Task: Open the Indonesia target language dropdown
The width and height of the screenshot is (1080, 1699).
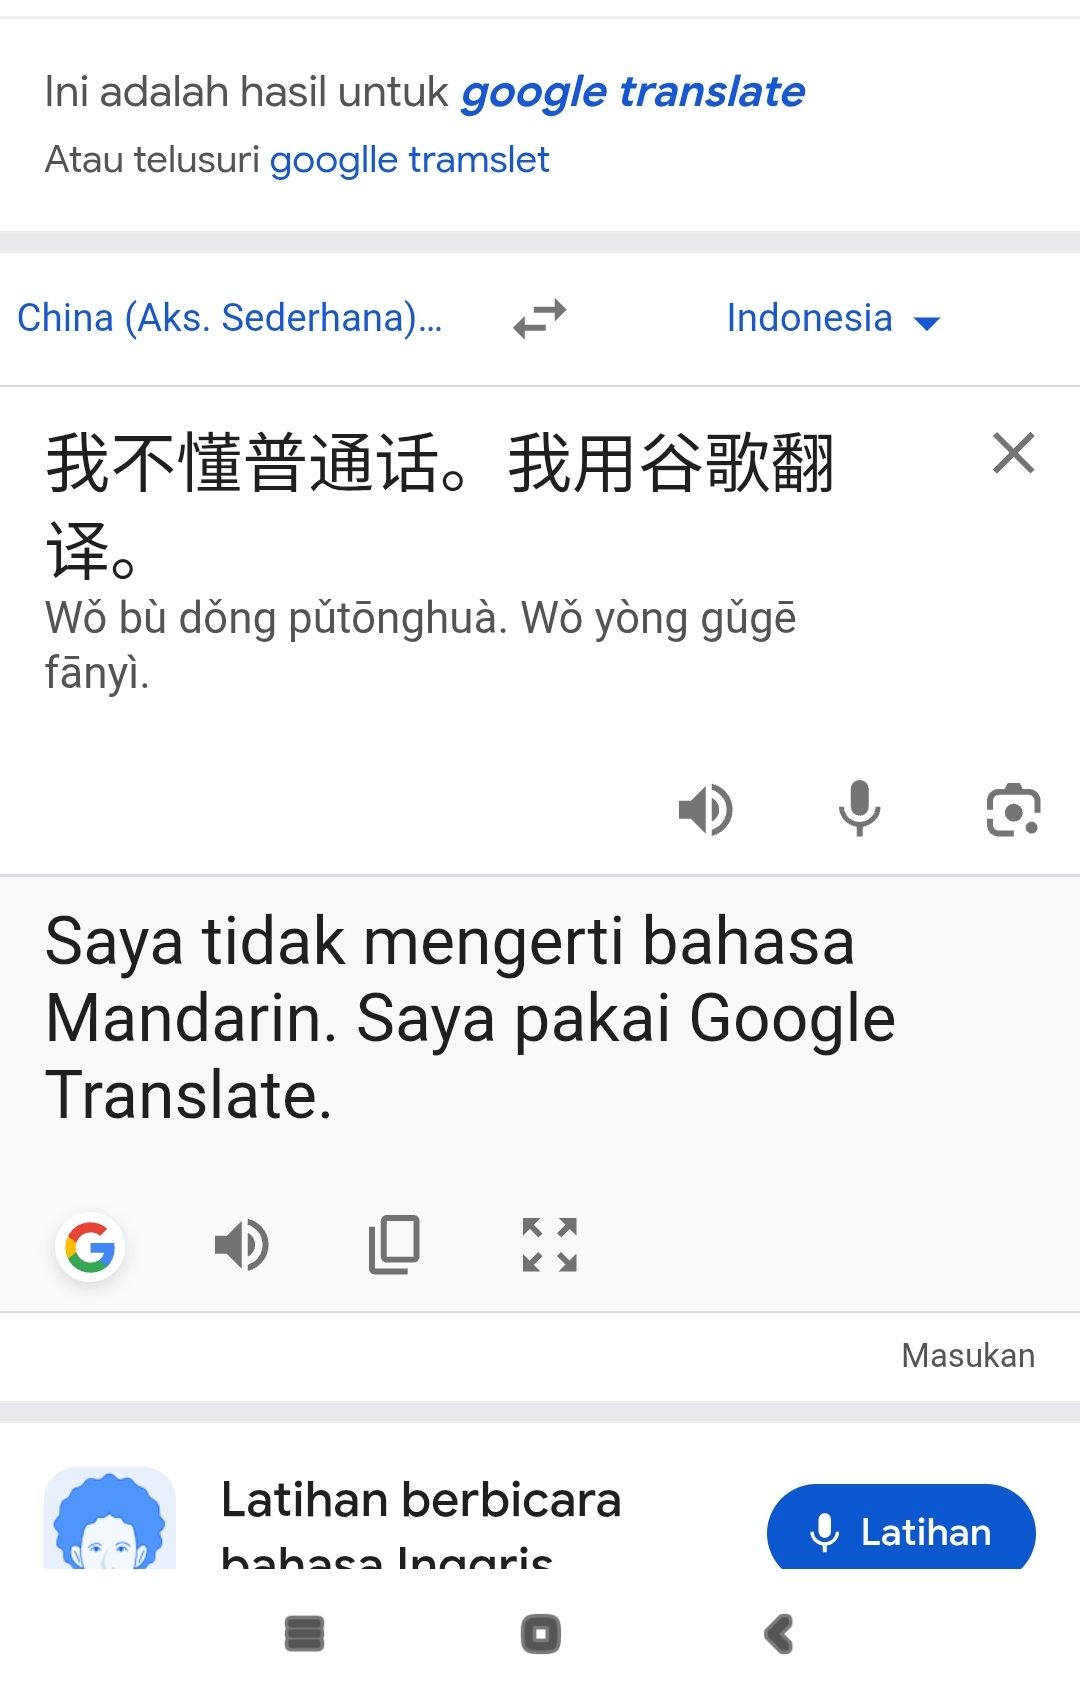Action: [x=833, y=319]
